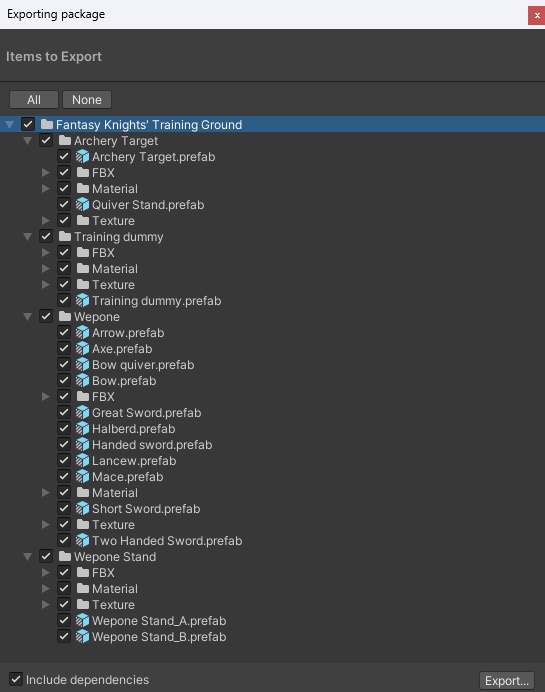Click the Material folder icon under Training dummy

(x=83, y=268)
